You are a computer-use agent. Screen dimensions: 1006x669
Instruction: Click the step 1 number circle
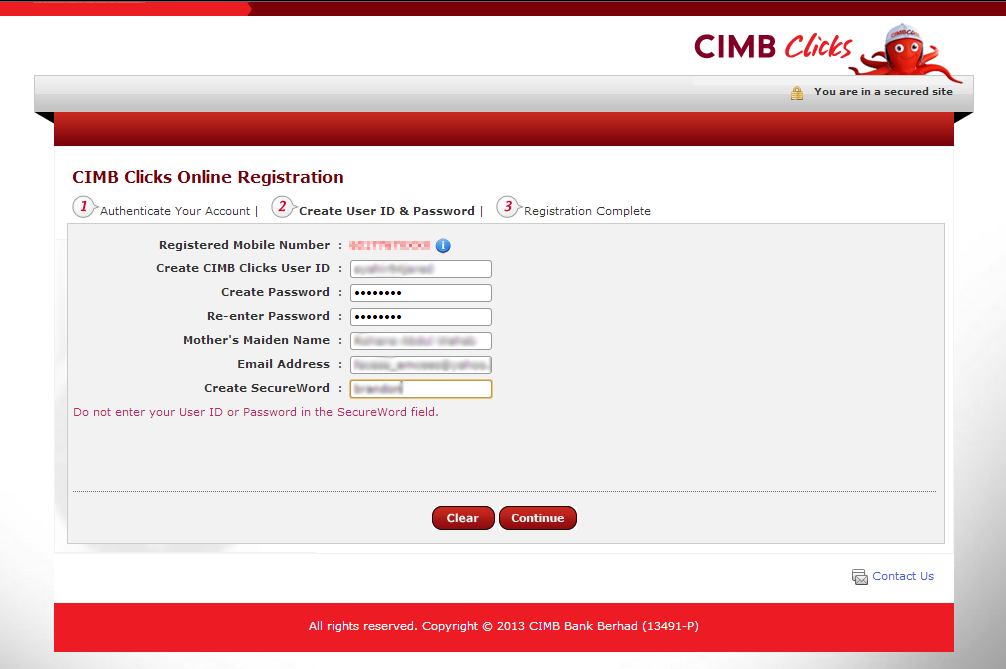(83, 207)
